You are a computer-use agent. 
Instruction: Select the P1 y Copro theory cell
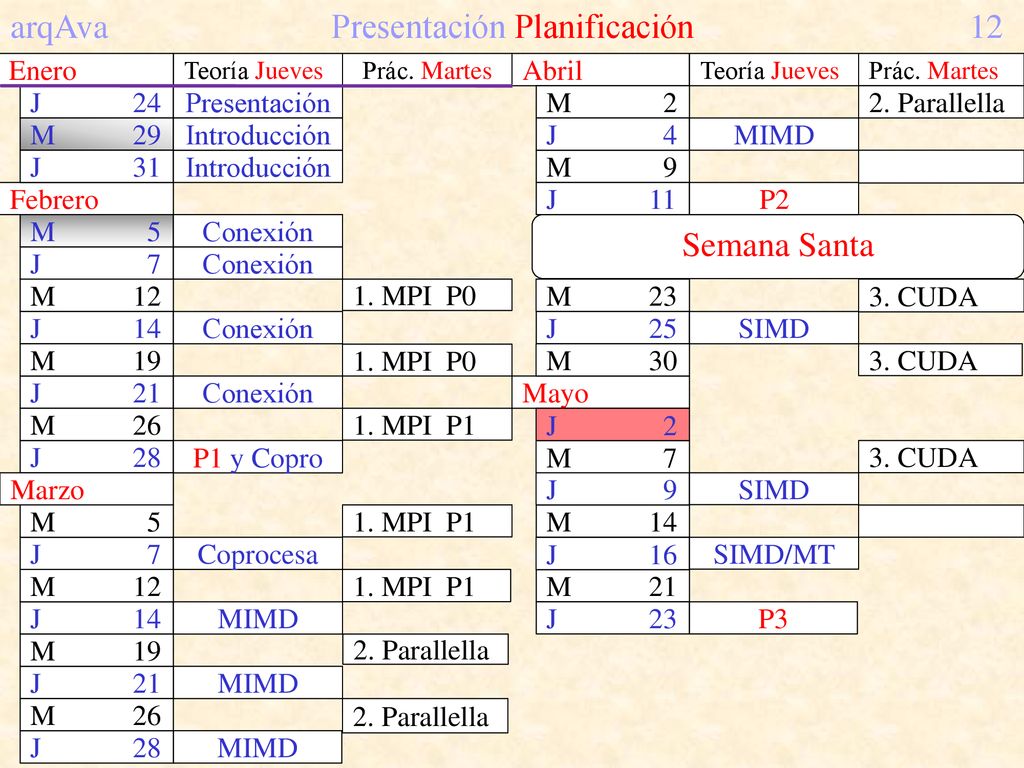pyautogui.click(x=257, y=458)
